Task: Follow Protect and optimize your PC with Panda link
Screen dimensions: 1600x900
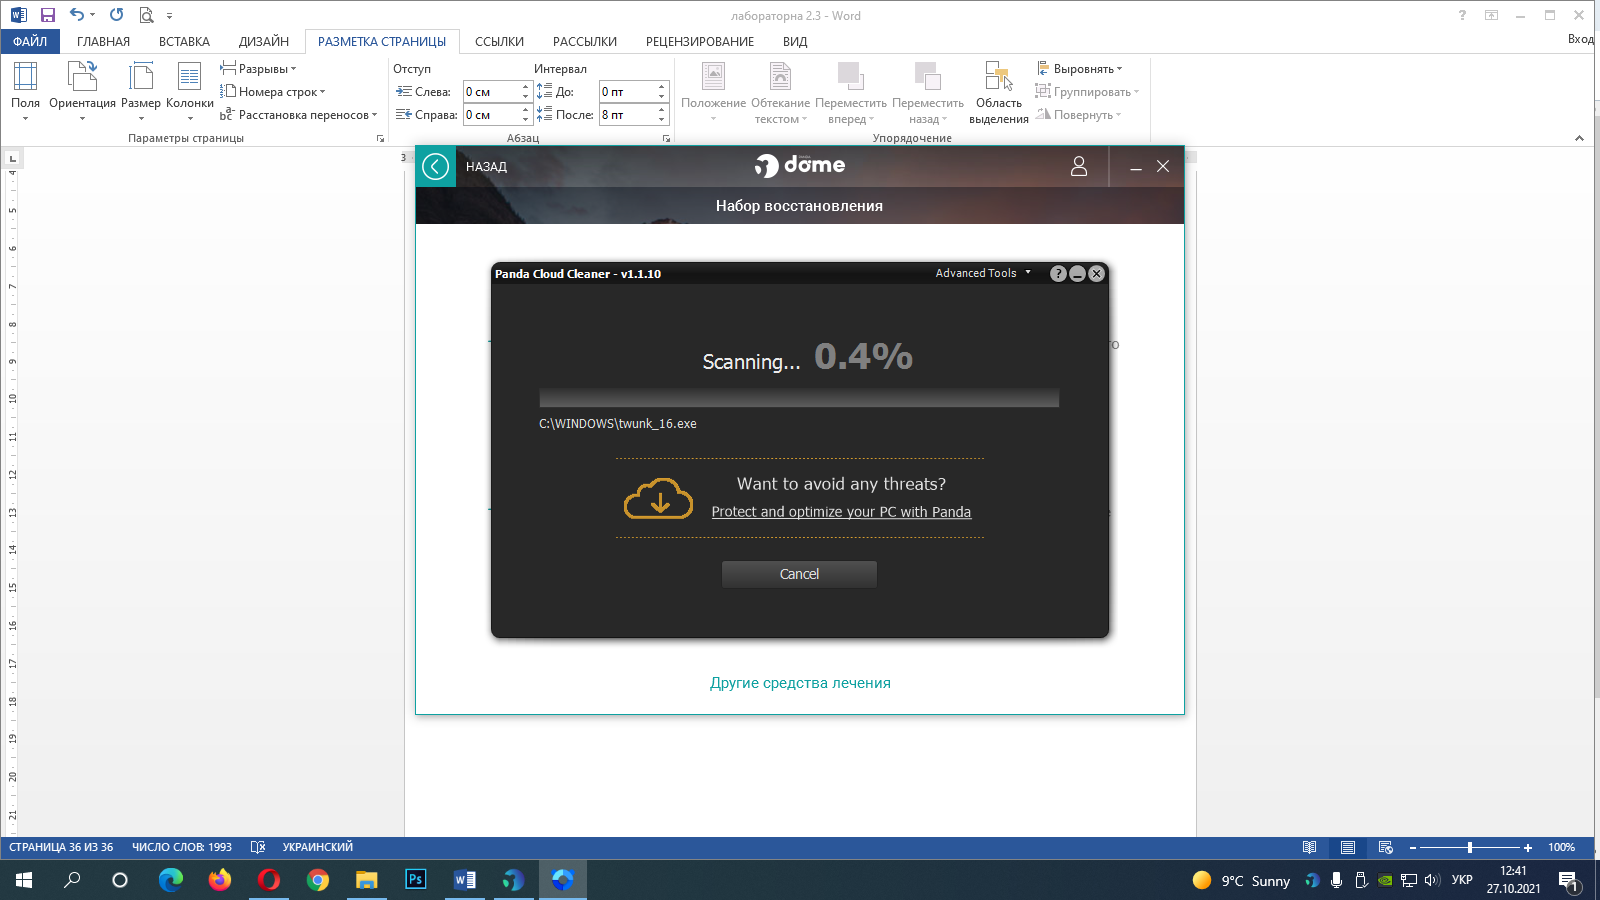Action: click(841, 512)
